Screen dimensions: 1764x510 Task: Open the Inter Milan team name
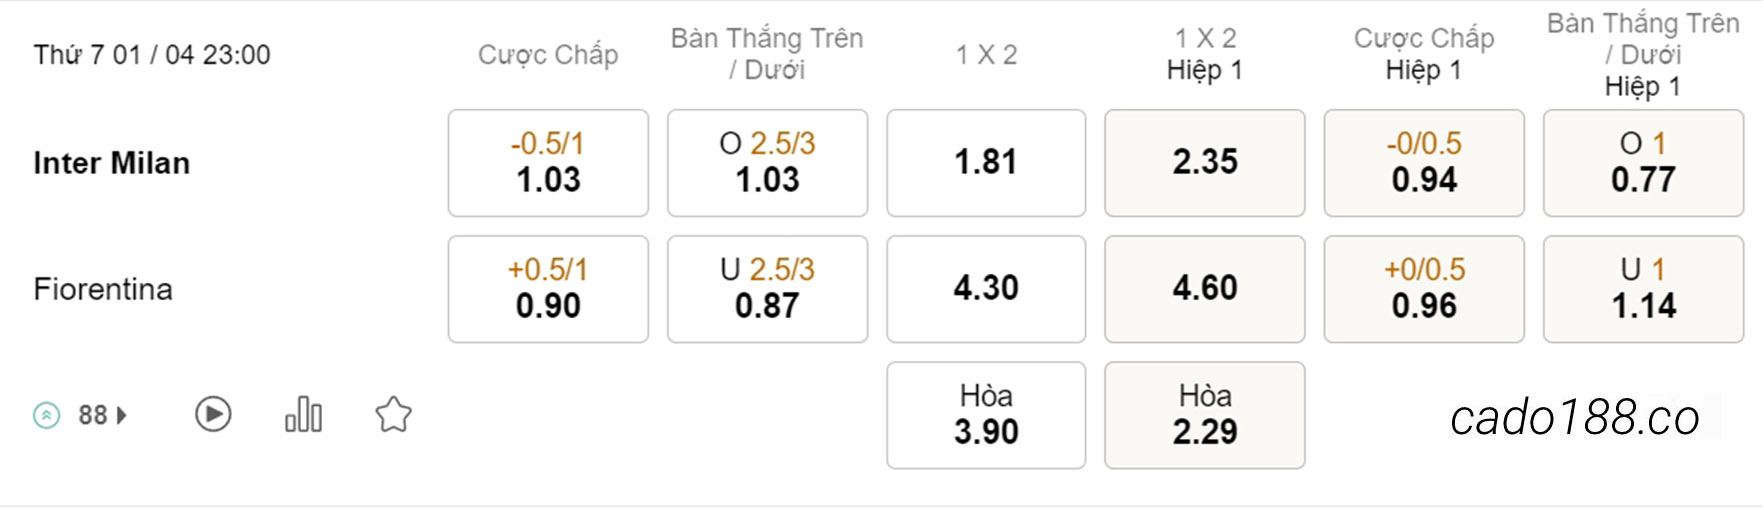click(x=111, y=163)
